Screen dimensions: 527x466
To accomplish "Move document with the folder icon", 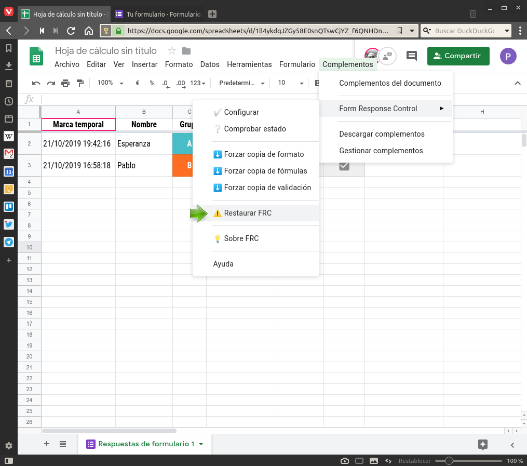I will click(x=186, y=51).
